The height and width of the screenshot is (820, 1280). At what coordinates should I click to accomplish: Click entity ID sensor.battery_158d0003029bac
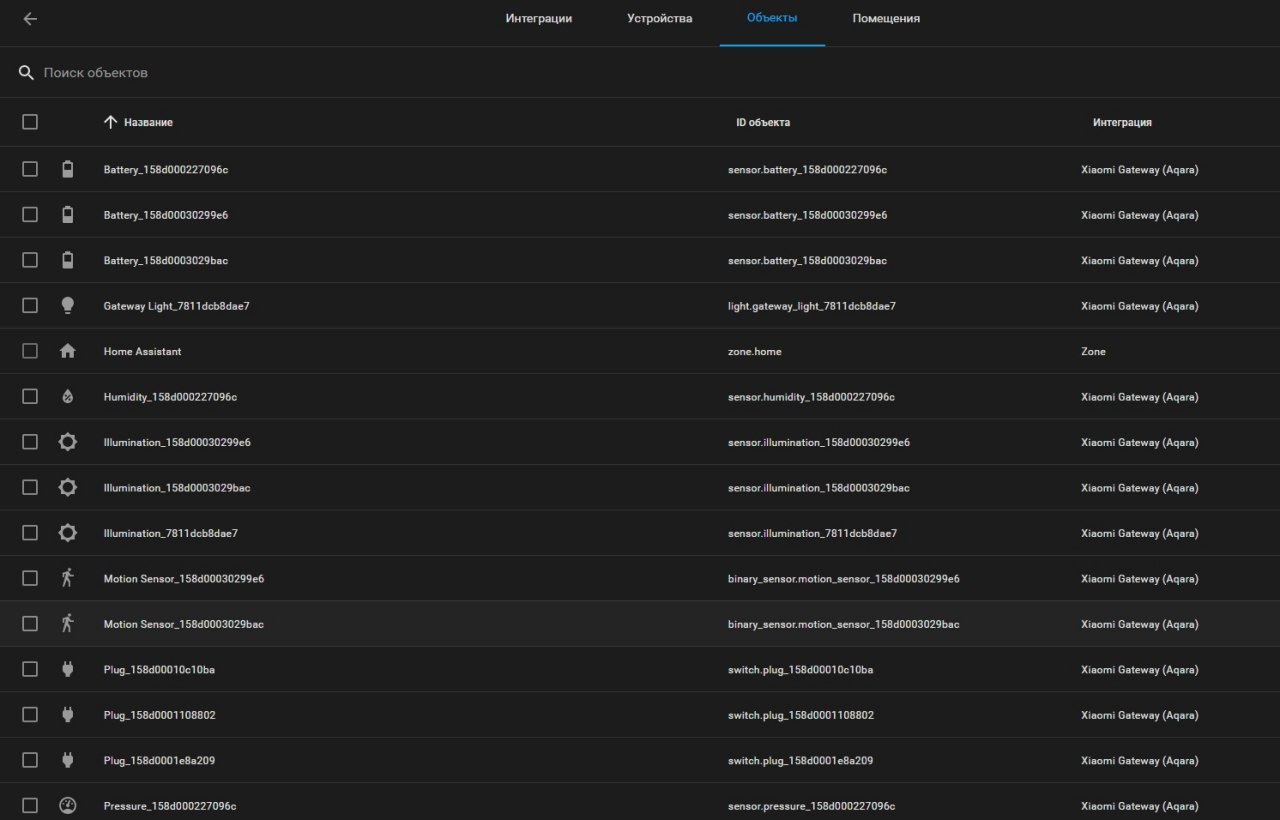click(807, 261)
